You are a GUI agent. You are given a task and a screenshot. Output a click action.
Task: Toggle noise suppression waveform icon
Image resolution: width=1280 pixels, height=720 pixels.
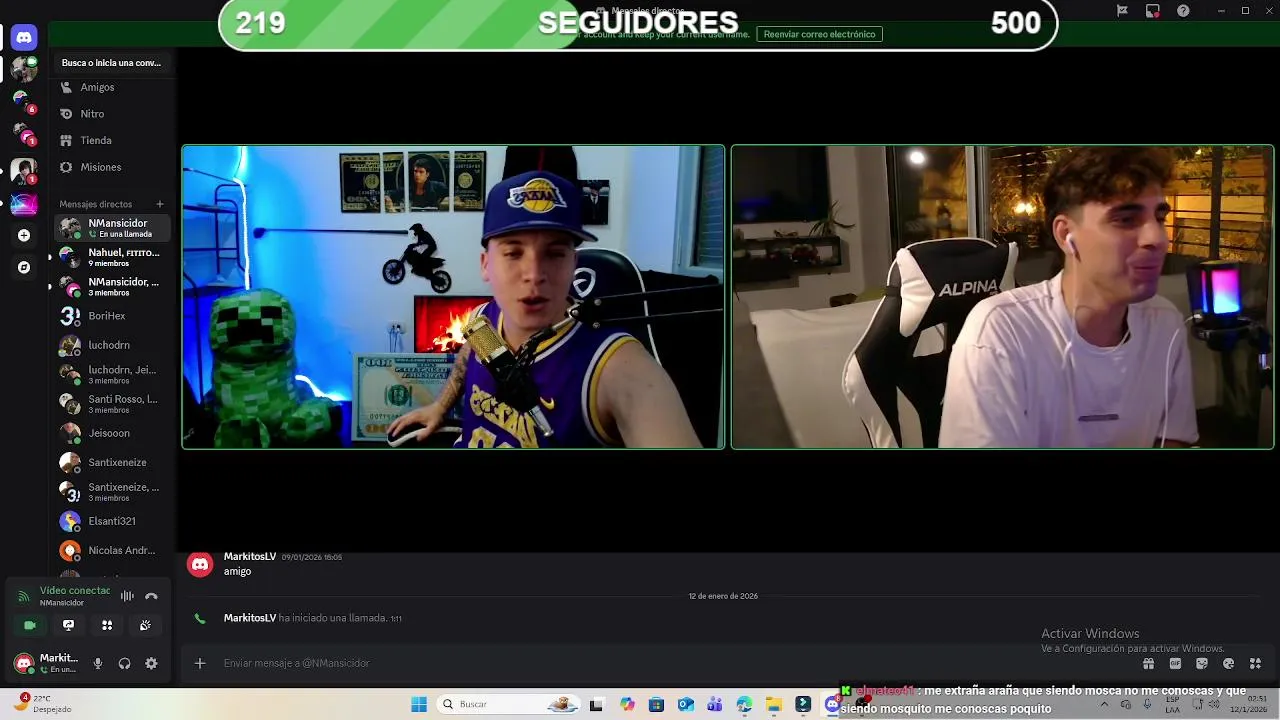127,596
